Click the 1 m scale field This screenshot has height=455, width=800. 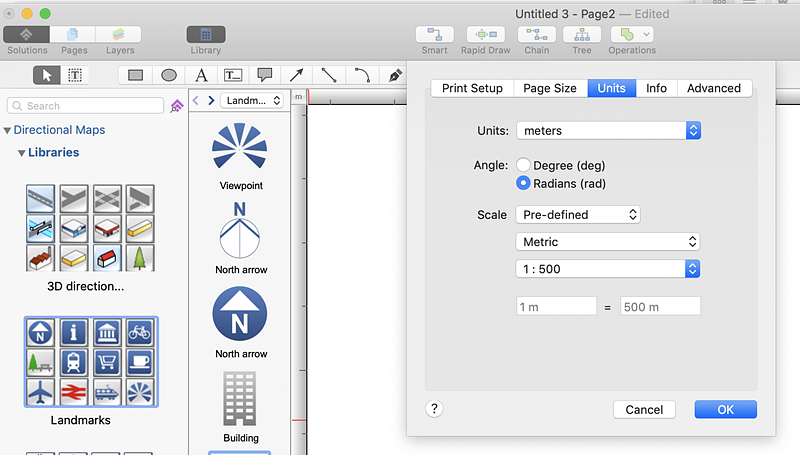pyautogui.click(x=556, y=307)
